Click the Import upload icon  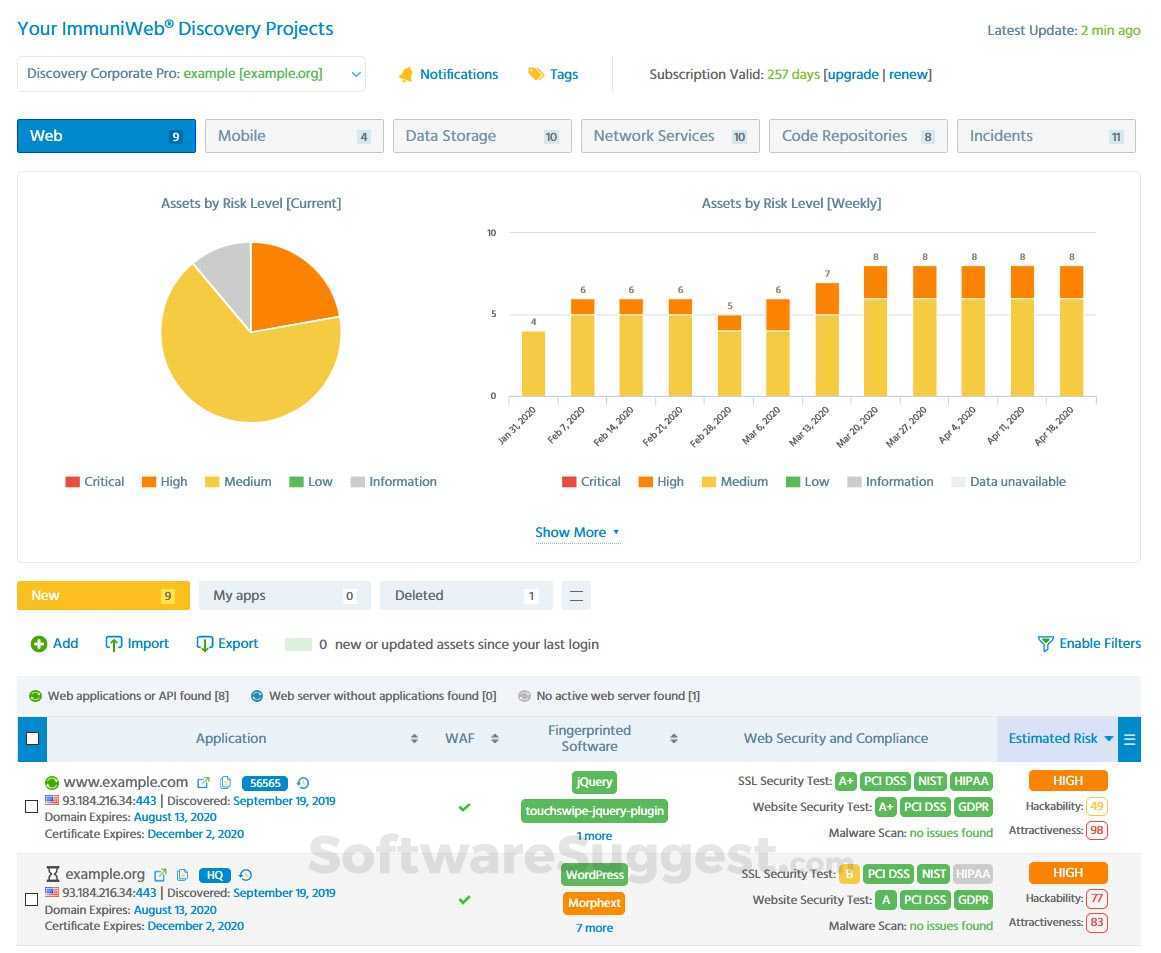click(x=113, y=643)
